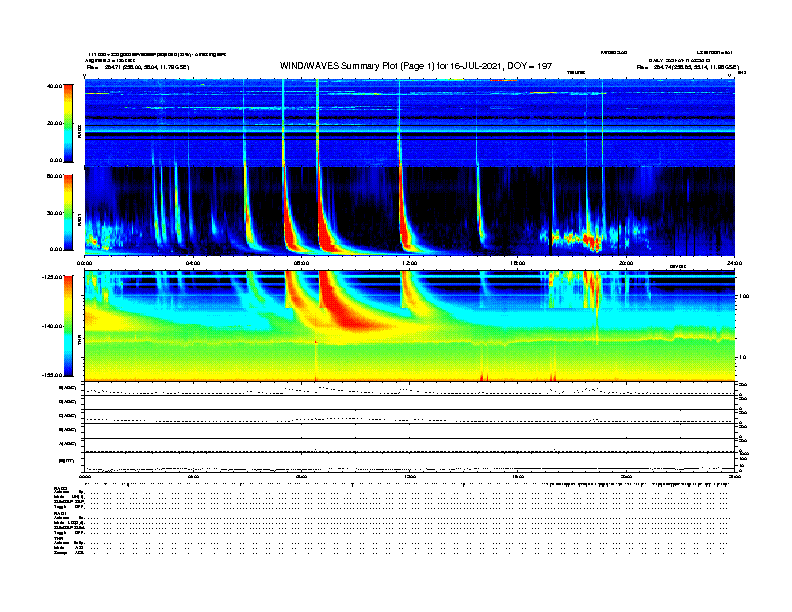792x612 pixels.
Task: Click the 04:00 tick label below RAD1 spectrogram
Action: pyautogui.click(x=193, y=263)
